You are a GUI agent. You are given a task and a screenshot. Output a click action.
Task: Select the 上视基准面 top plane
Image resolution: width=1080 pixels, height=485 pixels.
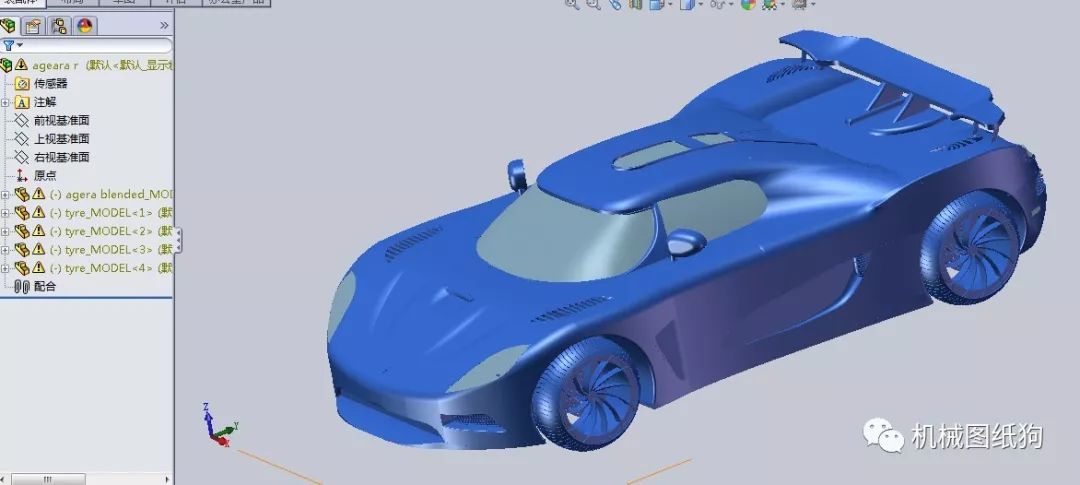(x=62, y=138)
